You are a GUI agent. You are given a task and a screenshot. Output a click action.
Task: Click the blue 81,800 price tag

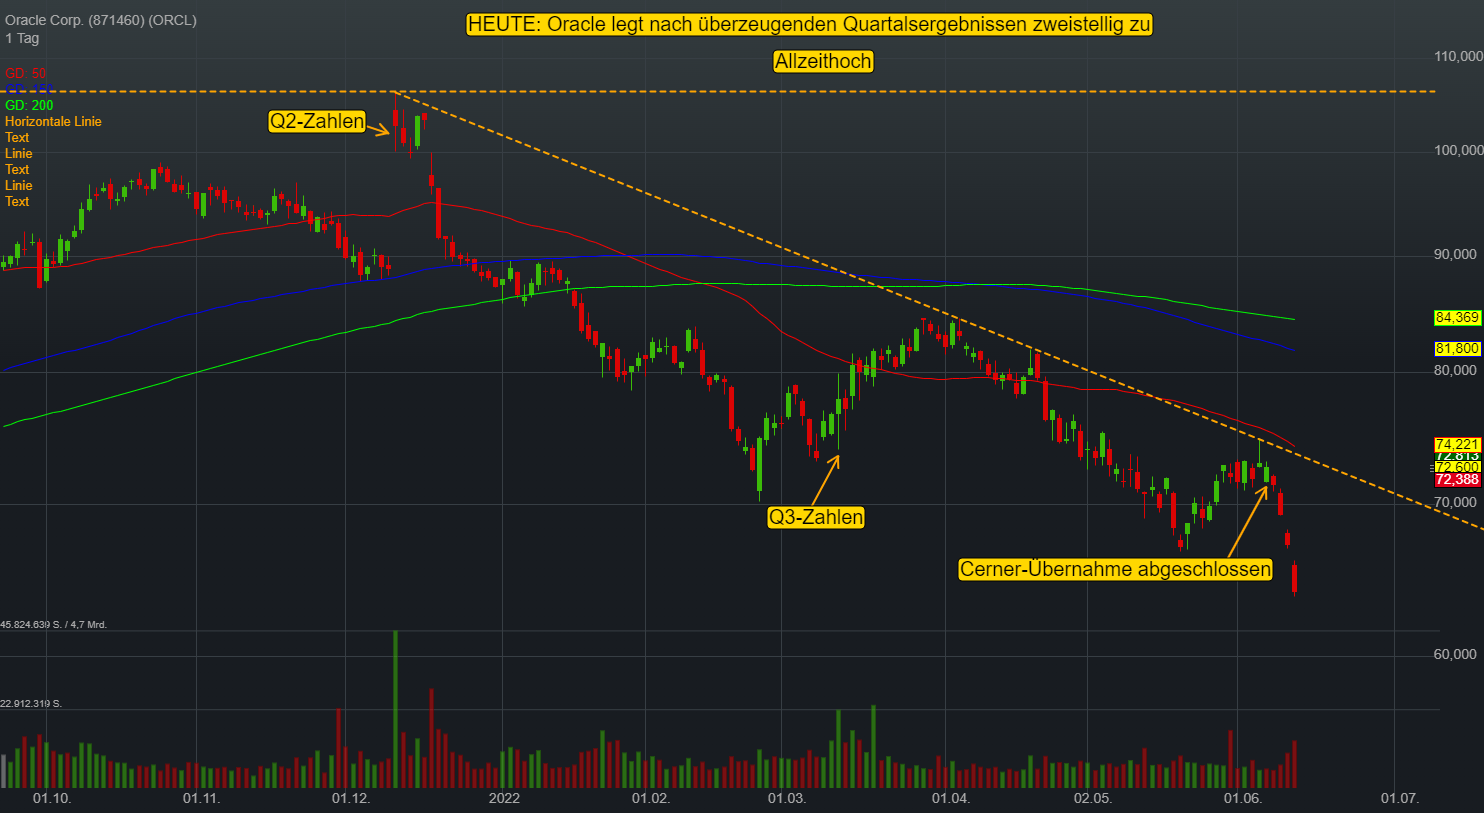[x=1457, y=349]
